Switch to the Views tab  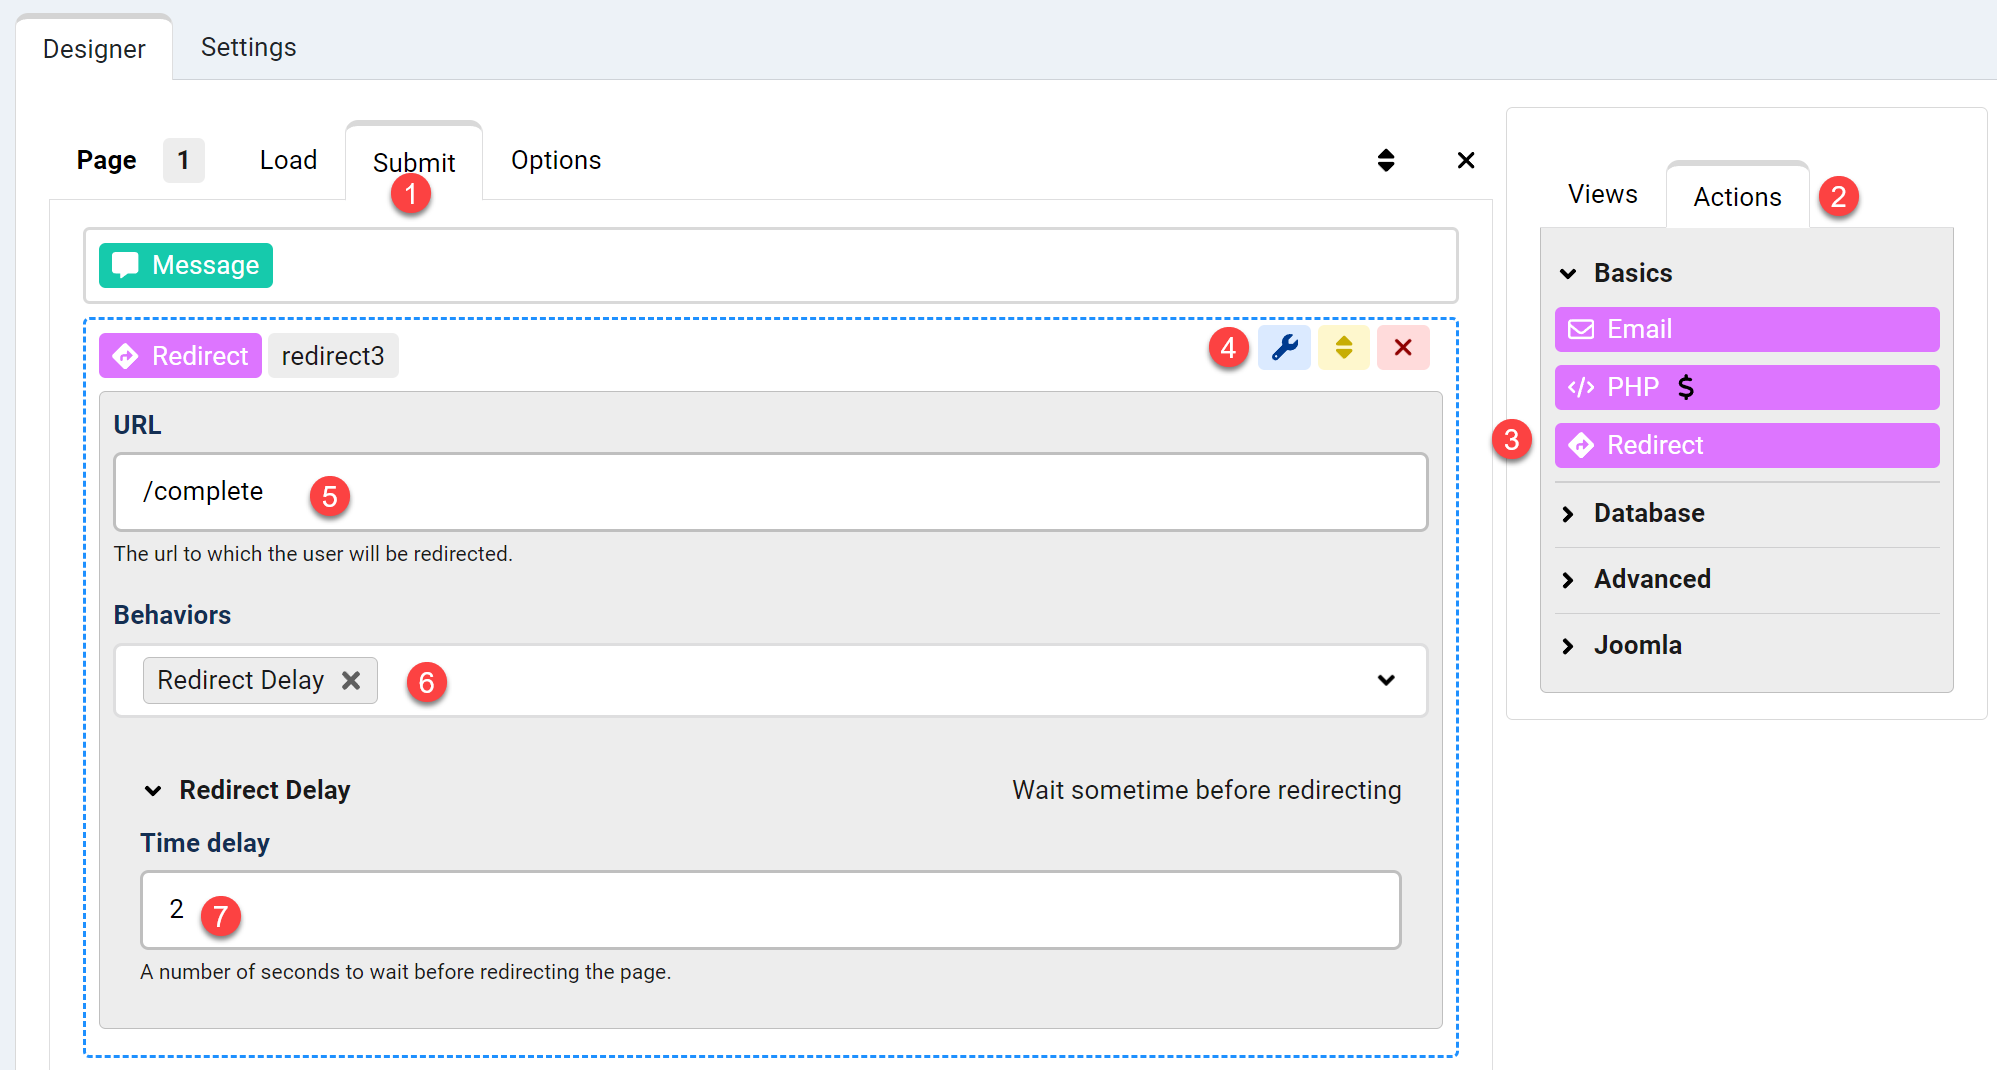[1602, 194]
